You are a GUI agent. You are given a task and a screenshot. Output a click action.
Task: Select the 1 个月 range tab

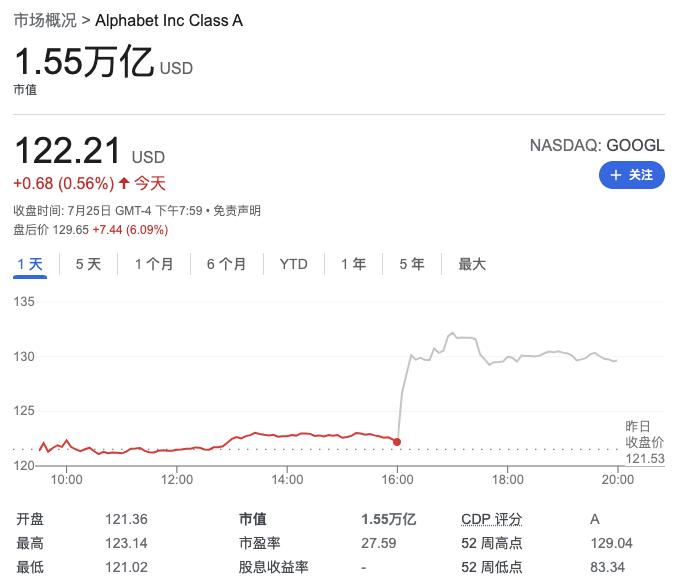point(154,264)
